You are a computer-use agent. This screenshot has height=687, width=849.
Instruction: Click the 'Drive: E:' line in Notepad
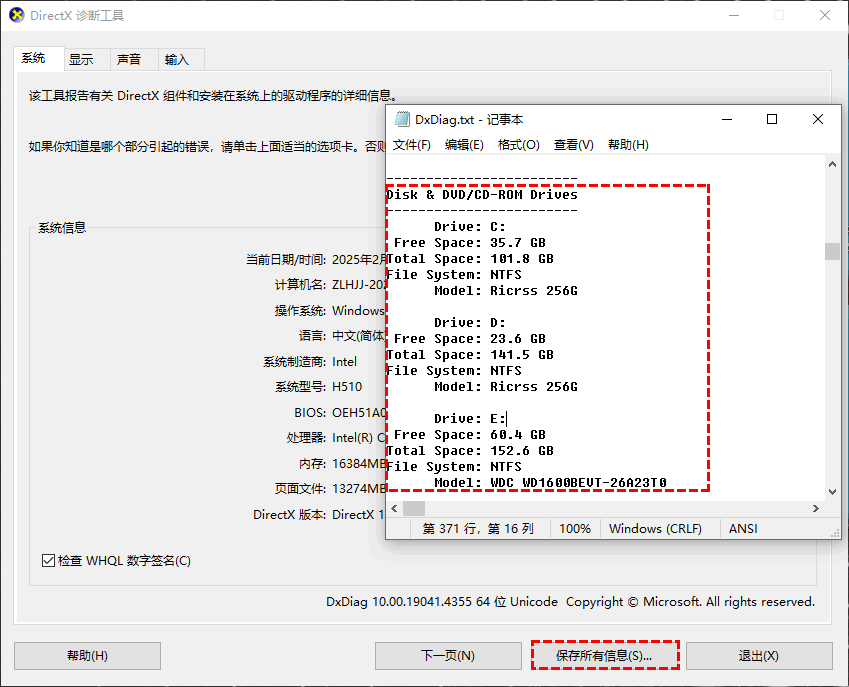coord(469,418)
